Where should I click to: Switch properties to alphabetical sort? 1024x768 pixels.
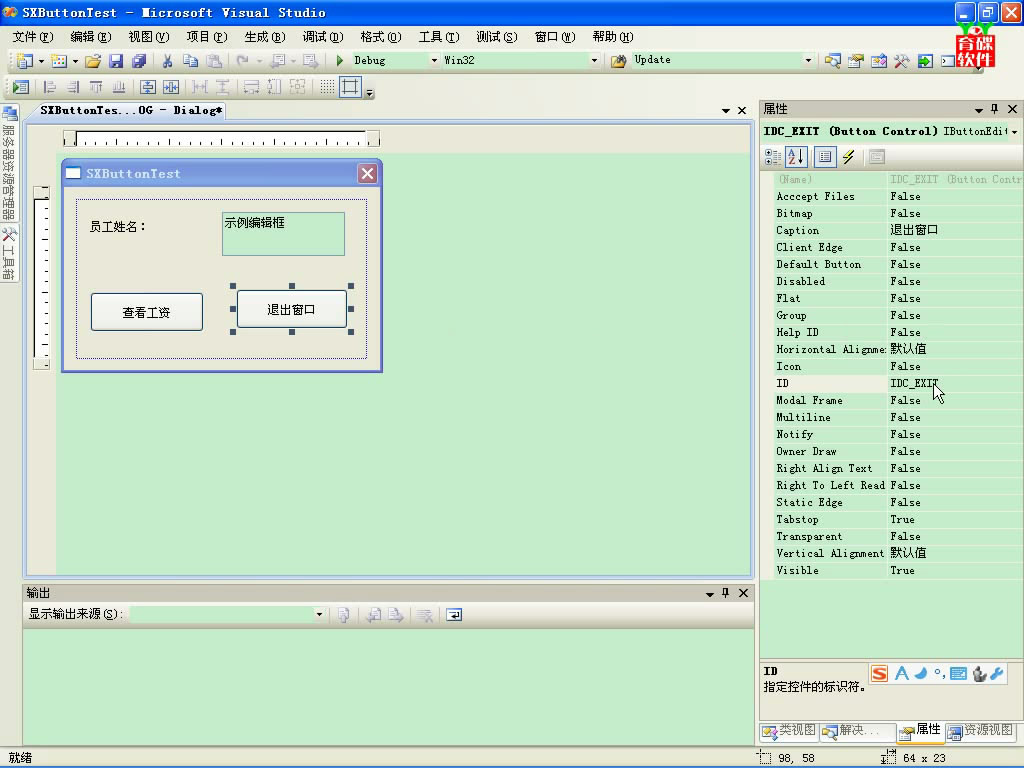(797, 157)
